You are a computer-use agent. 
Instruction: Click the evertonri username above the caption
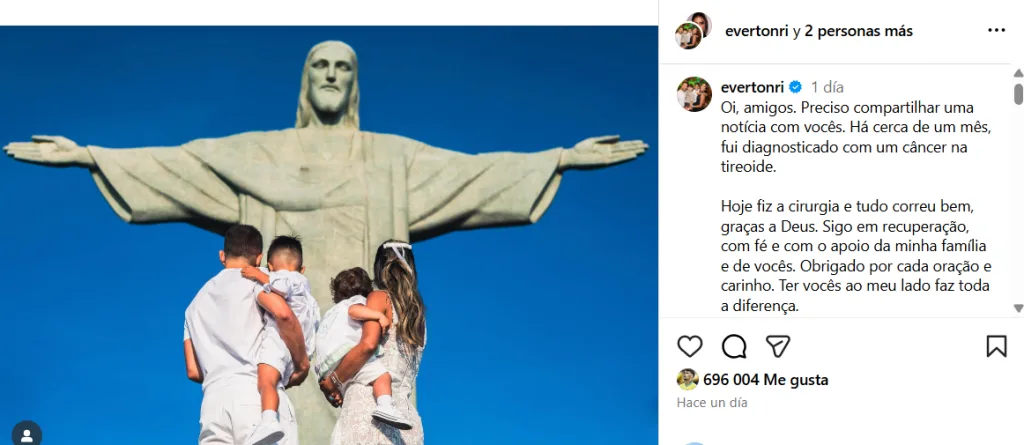752,87
